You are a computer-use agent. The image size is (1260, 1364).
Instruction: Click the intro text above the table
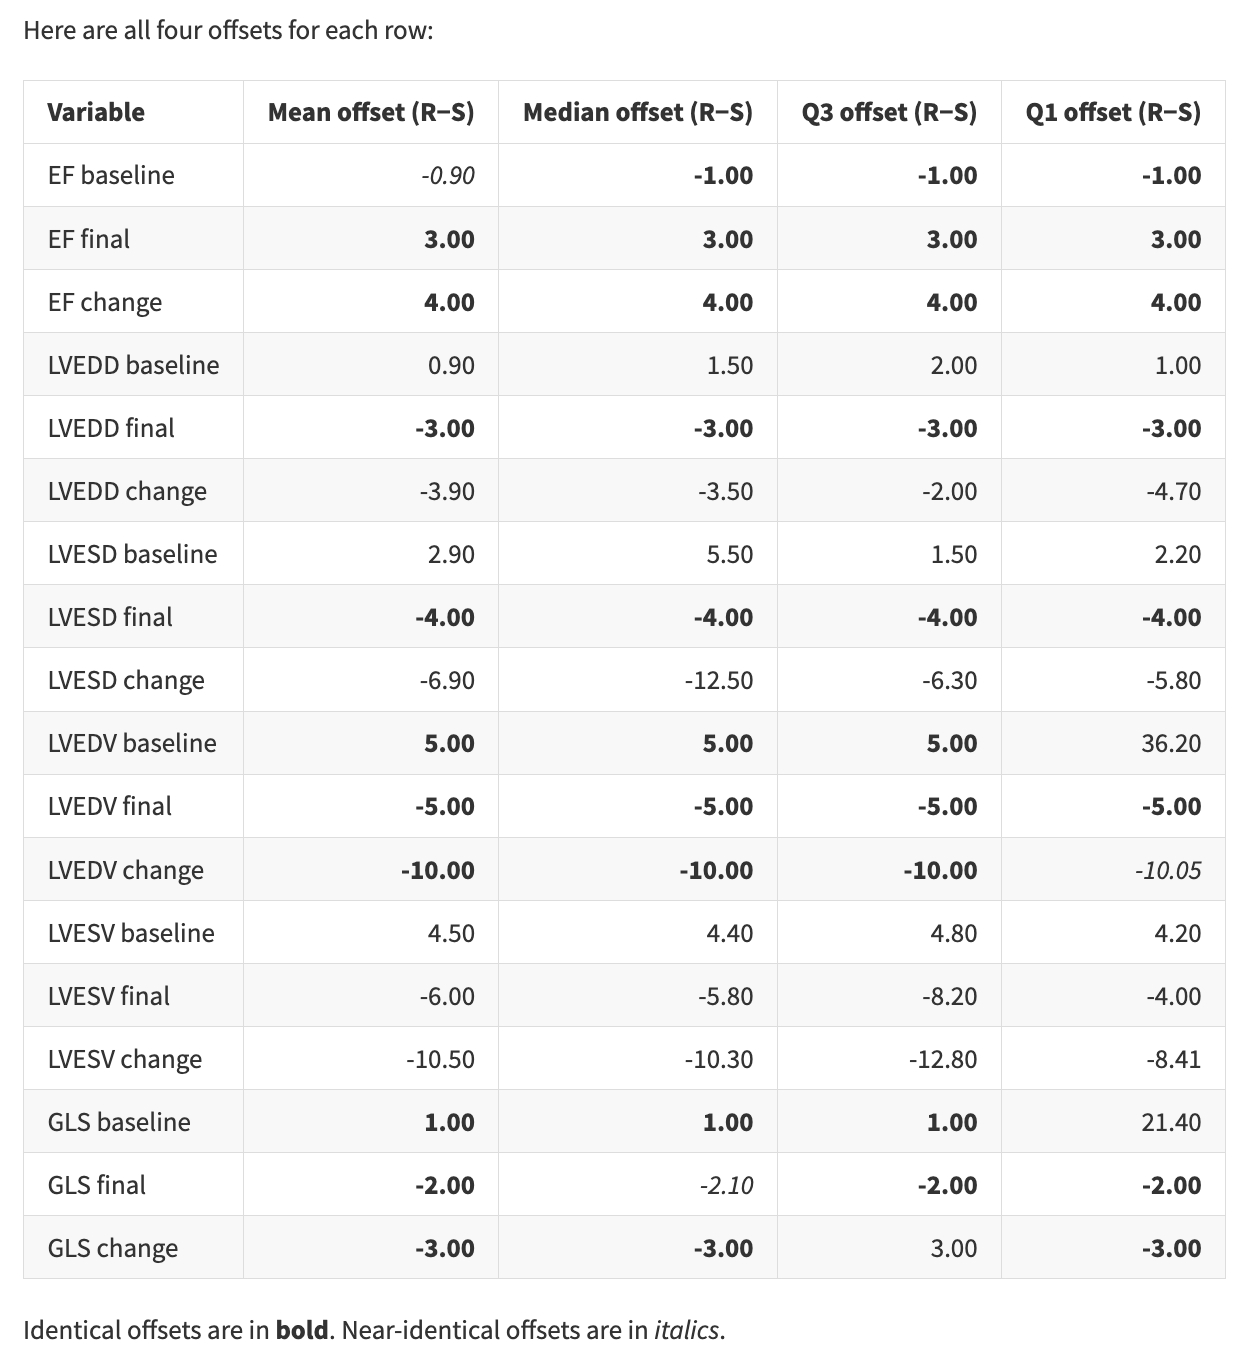(228, 30)
